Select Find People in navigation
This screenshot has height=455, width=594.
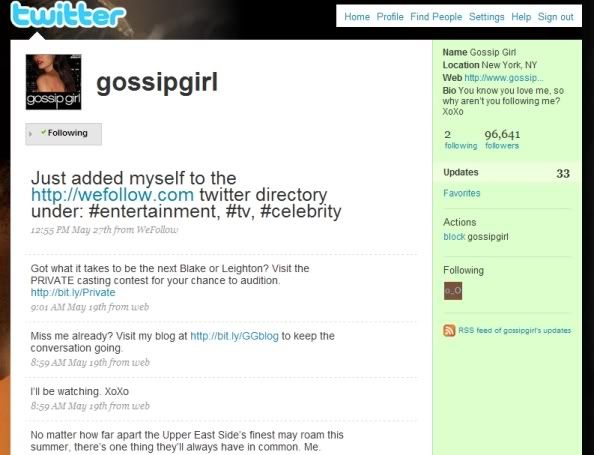pyautogui.click(x=436, y=17)
